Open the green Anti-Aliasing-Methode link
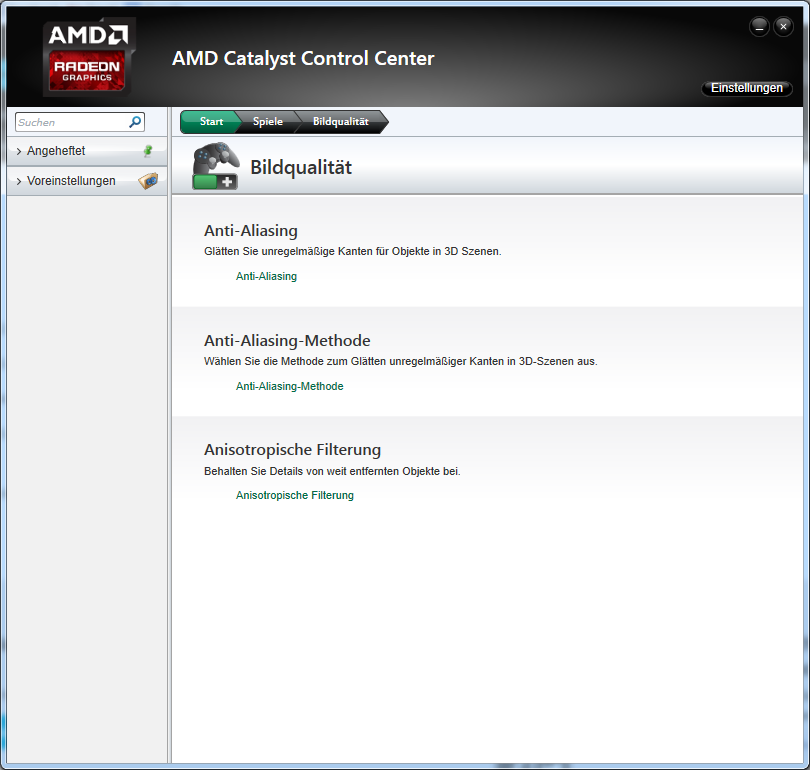 tap(290, 386)
